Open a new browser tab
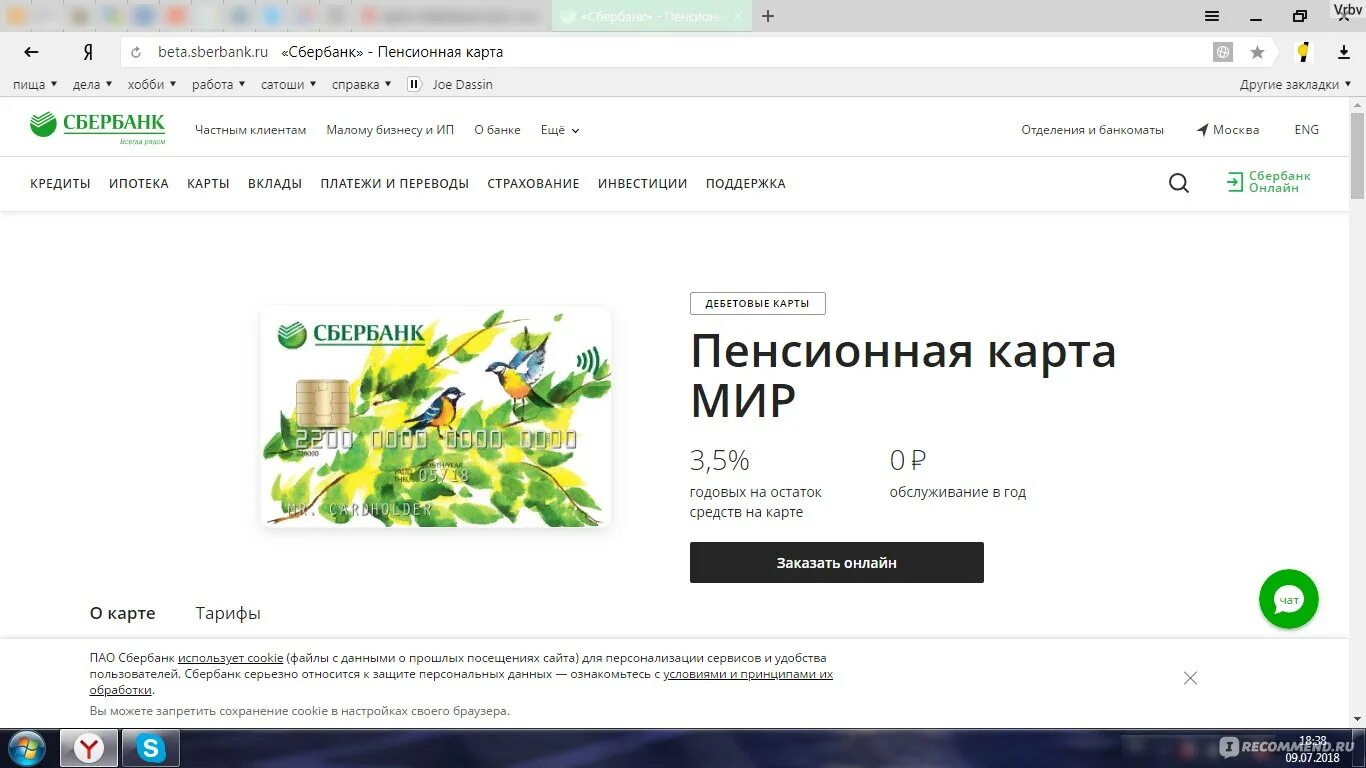 (768, 16)
